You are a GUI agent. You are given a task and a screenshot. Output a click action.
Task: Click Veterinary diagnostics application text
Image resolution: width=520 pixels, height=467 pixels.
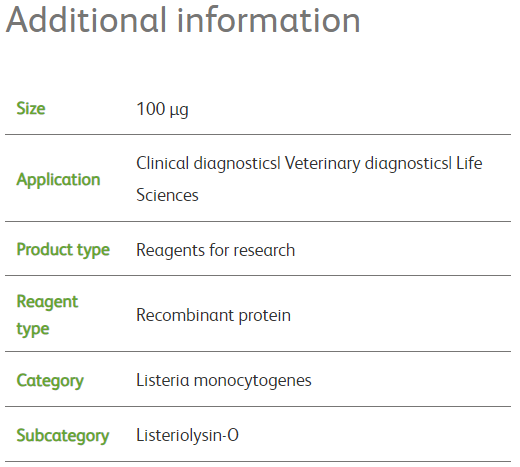coord(367,164)
